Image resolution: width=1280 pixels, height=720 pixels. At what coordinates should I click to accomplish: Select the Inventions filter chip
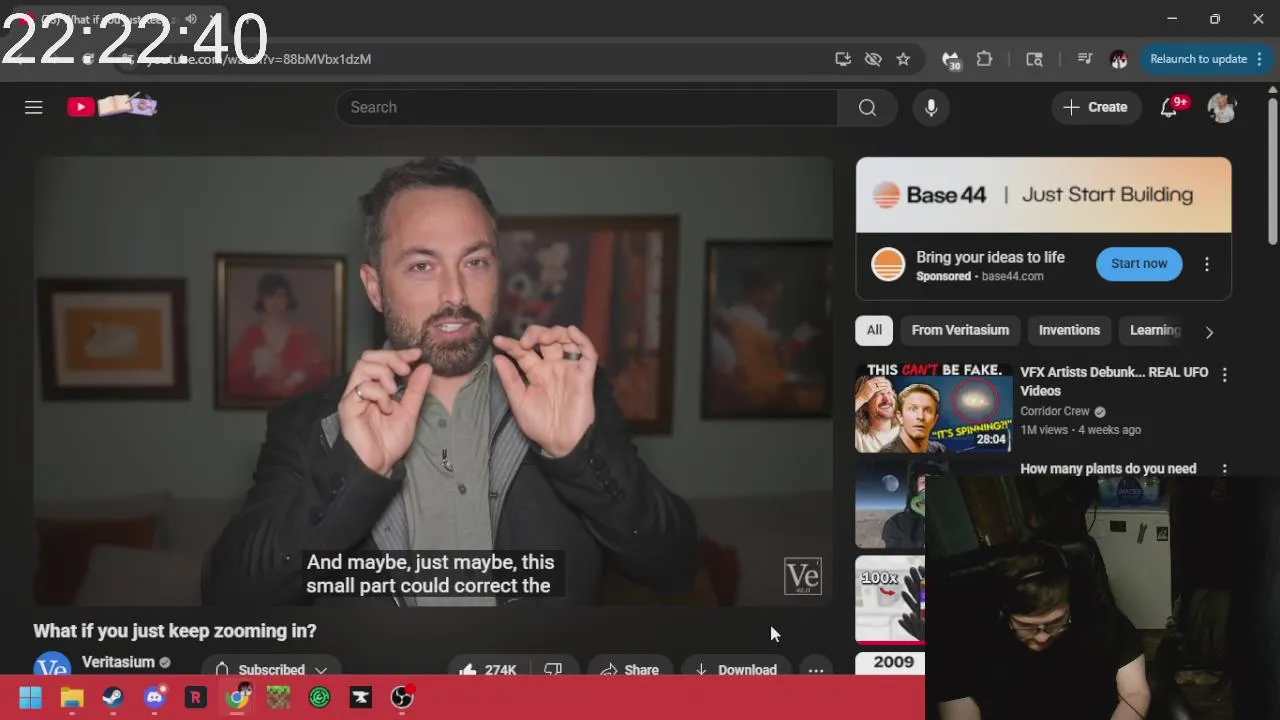pyautogui.click(x=1069, y=330)
